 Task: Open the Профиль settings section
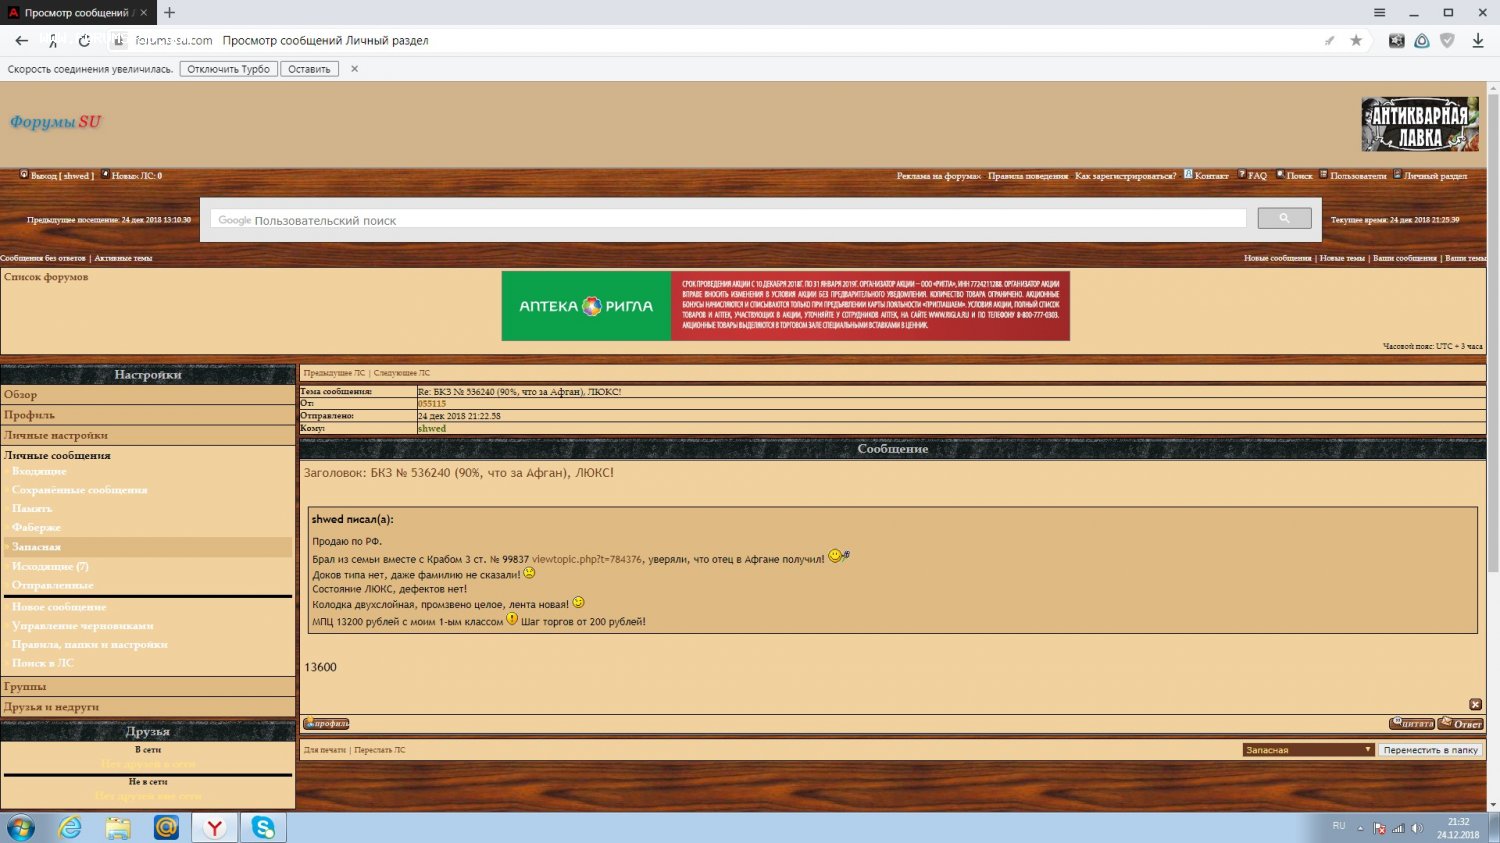[29, 415]
